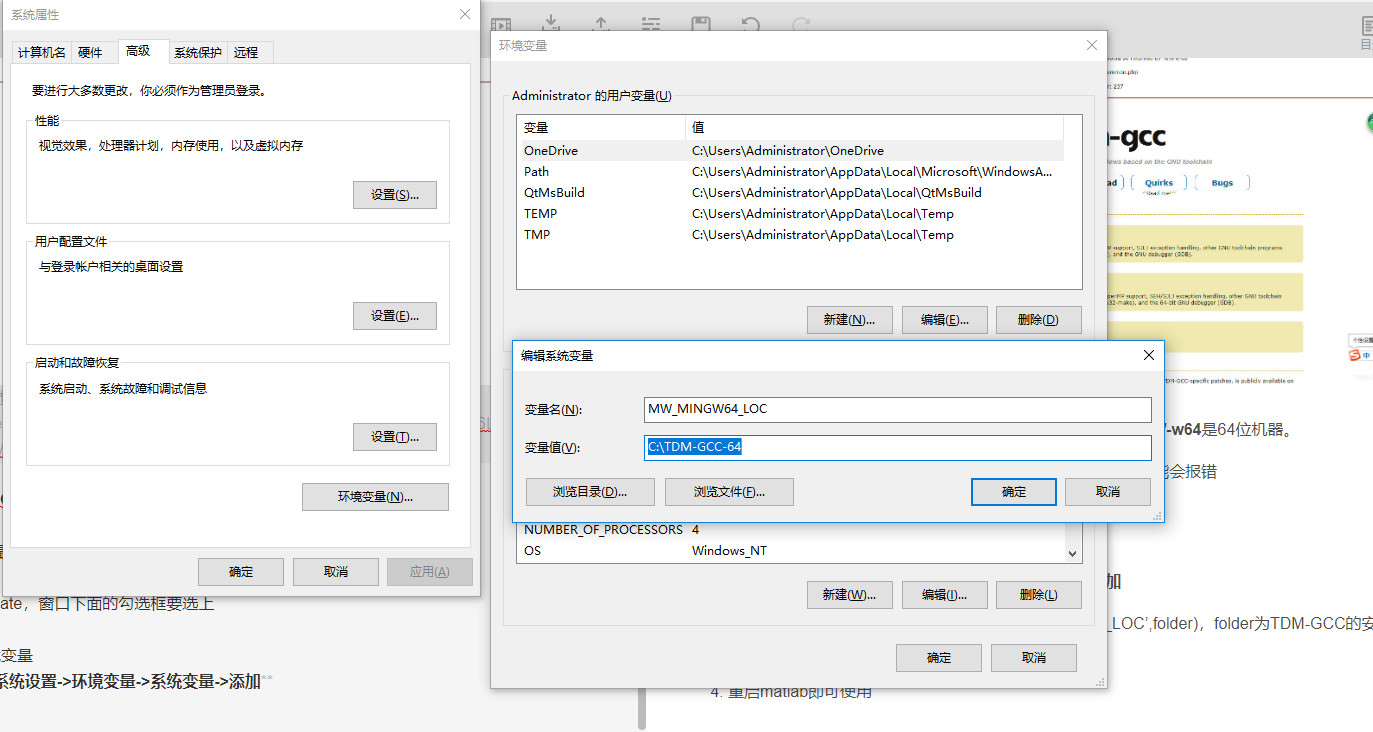This screenshot has height=732, width=1373.
Task: Click the 变量名 input field
Action: 898,410
